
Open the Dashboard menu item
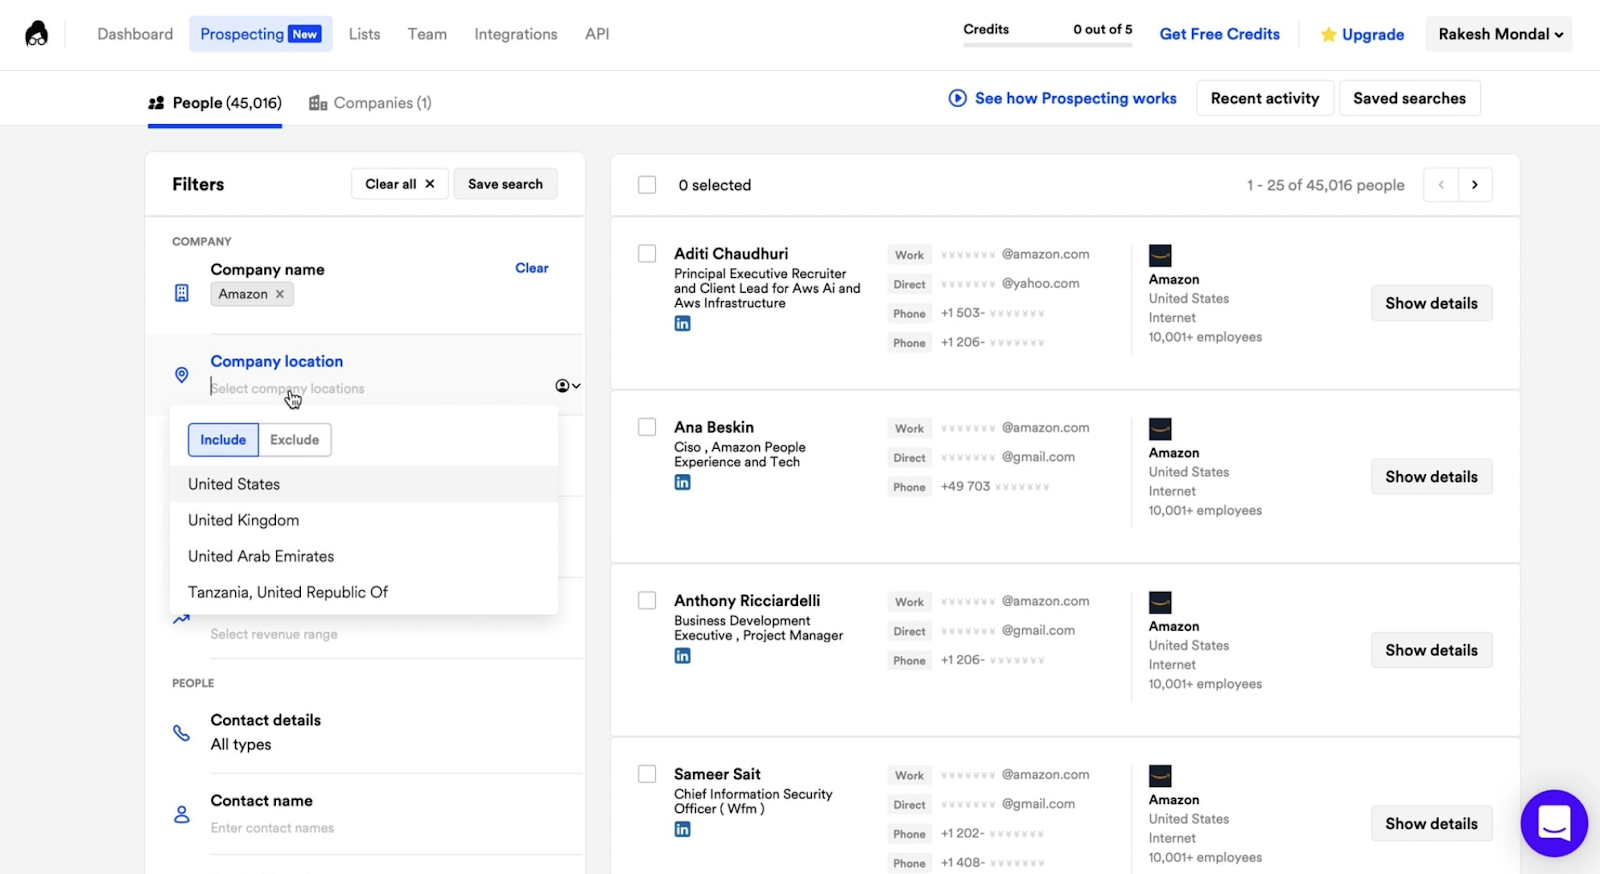[x=135, y=34]
